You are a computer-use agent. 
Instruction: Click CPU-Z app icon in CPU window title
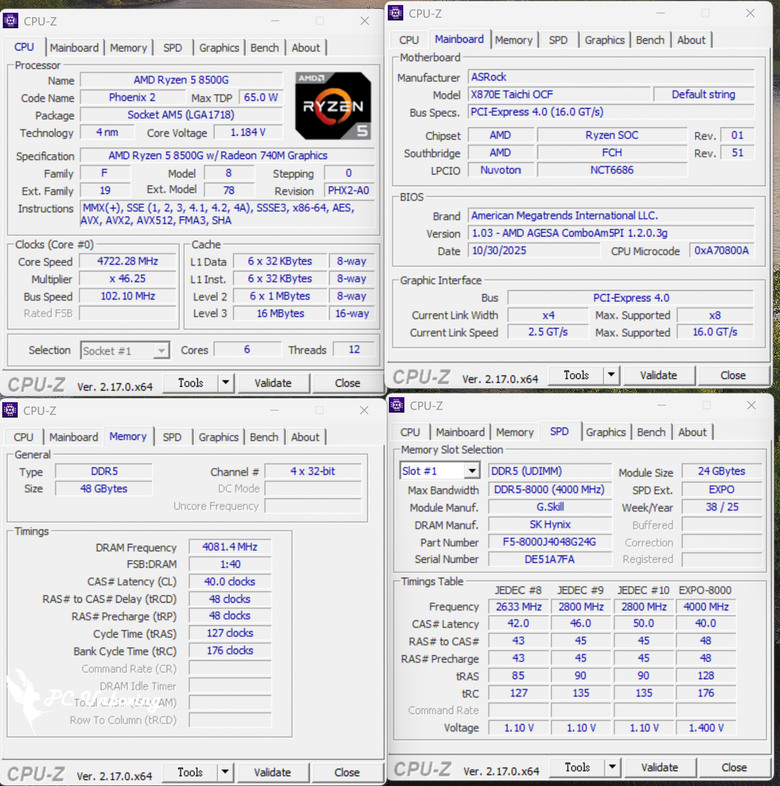pyautogui.click(x=11, y=21)
